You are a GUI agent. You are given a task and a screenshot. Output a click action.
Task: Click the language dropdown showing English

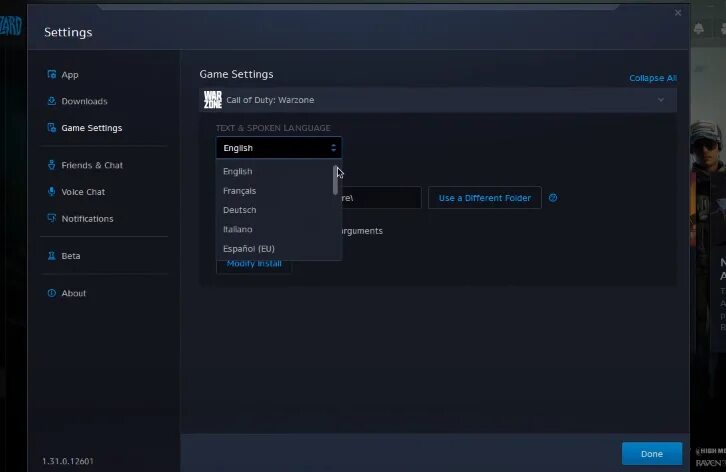pos(279,148)
